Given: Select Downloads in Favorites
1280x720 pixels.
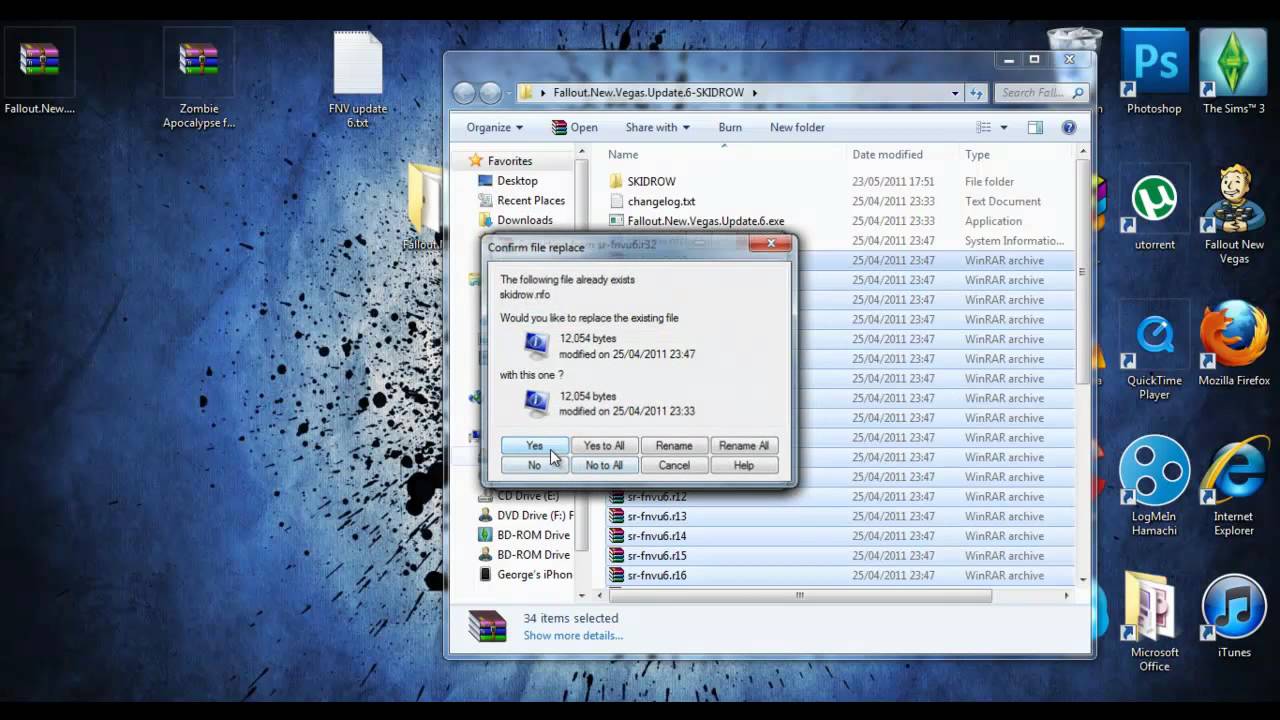Looking at the screenshot, I should tap(524, 220).
